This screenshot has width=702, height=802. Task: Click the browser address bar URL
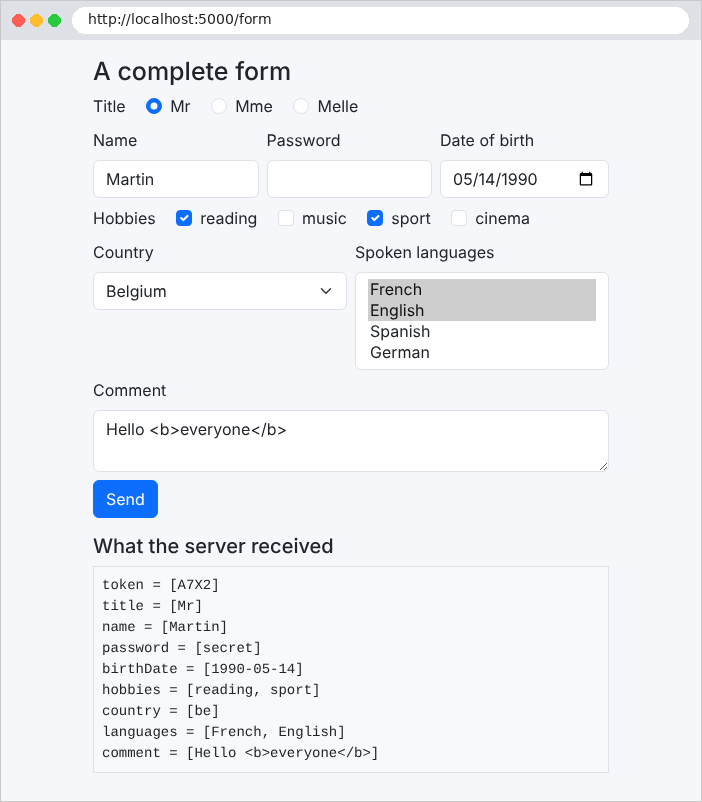pos(380,20)
